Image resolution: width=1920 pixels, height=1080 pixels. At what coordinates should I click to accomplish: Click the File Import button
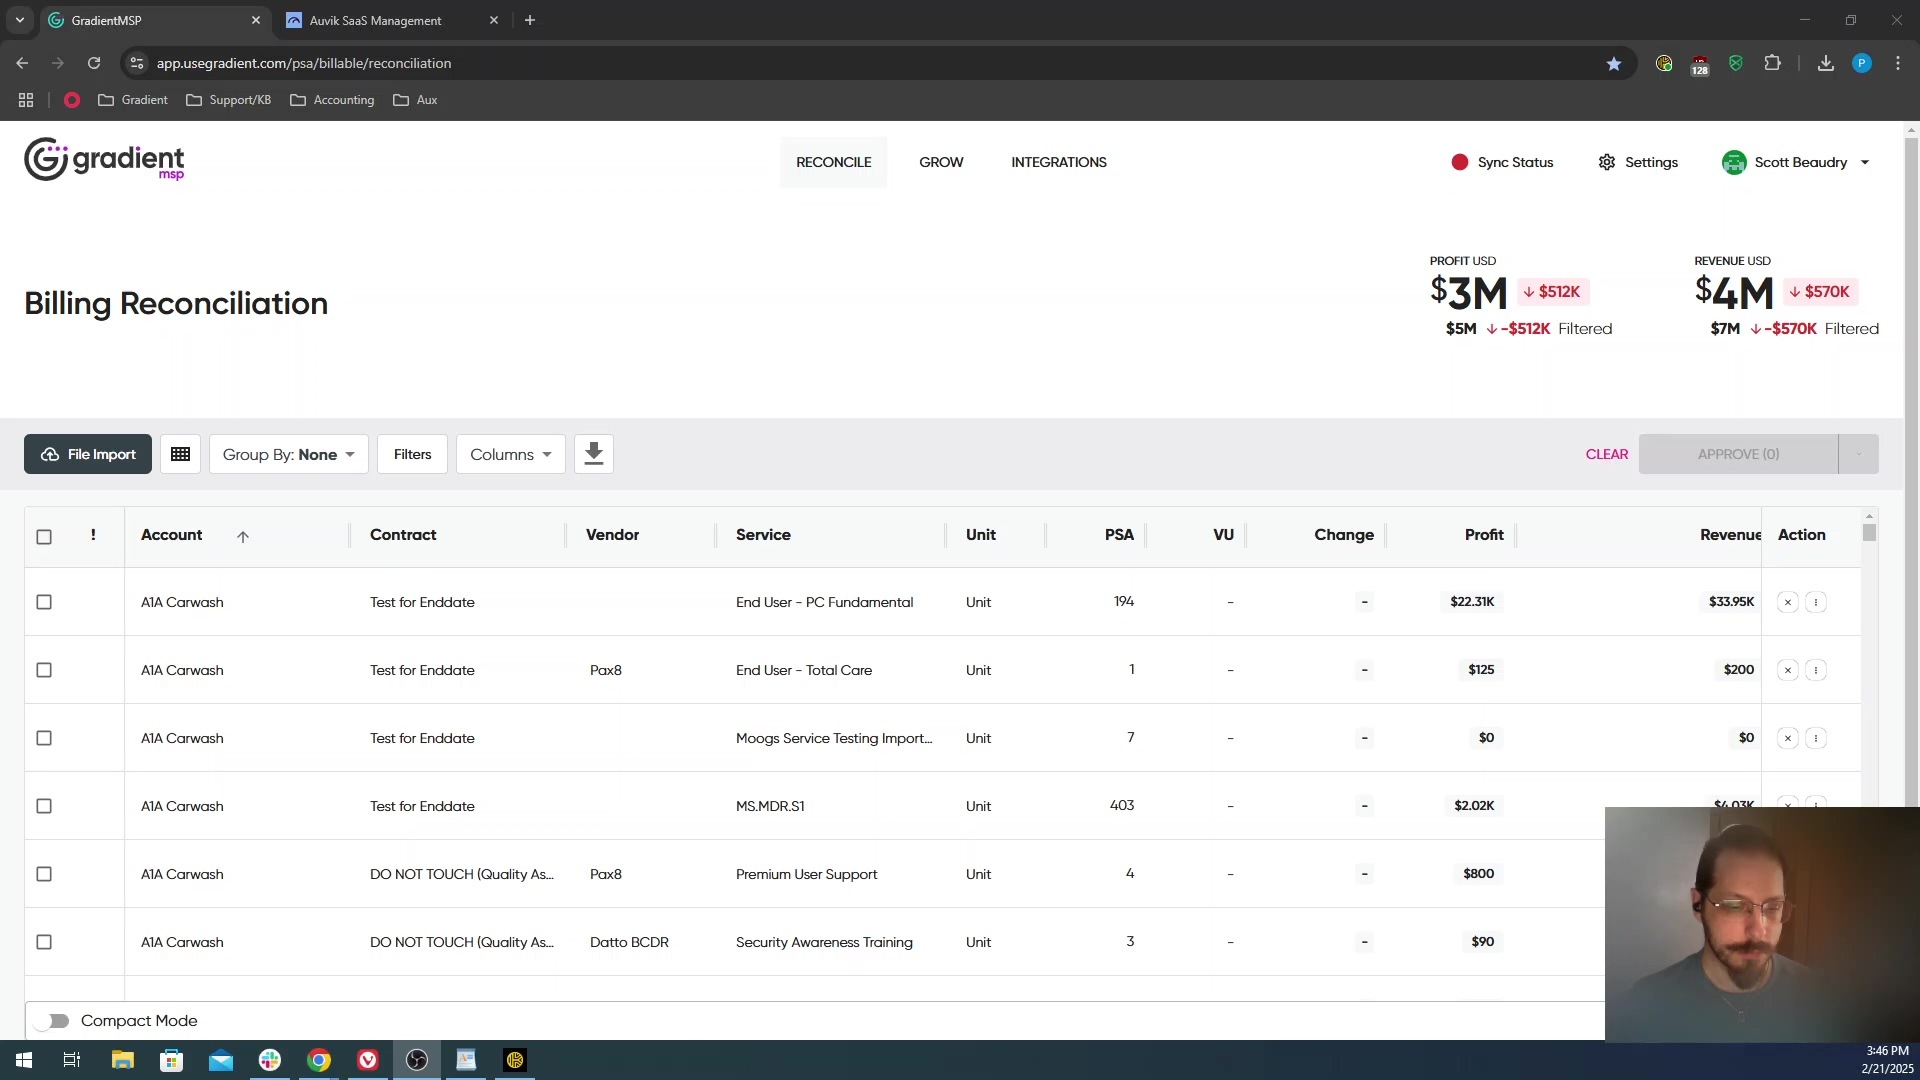click(88, 454)
